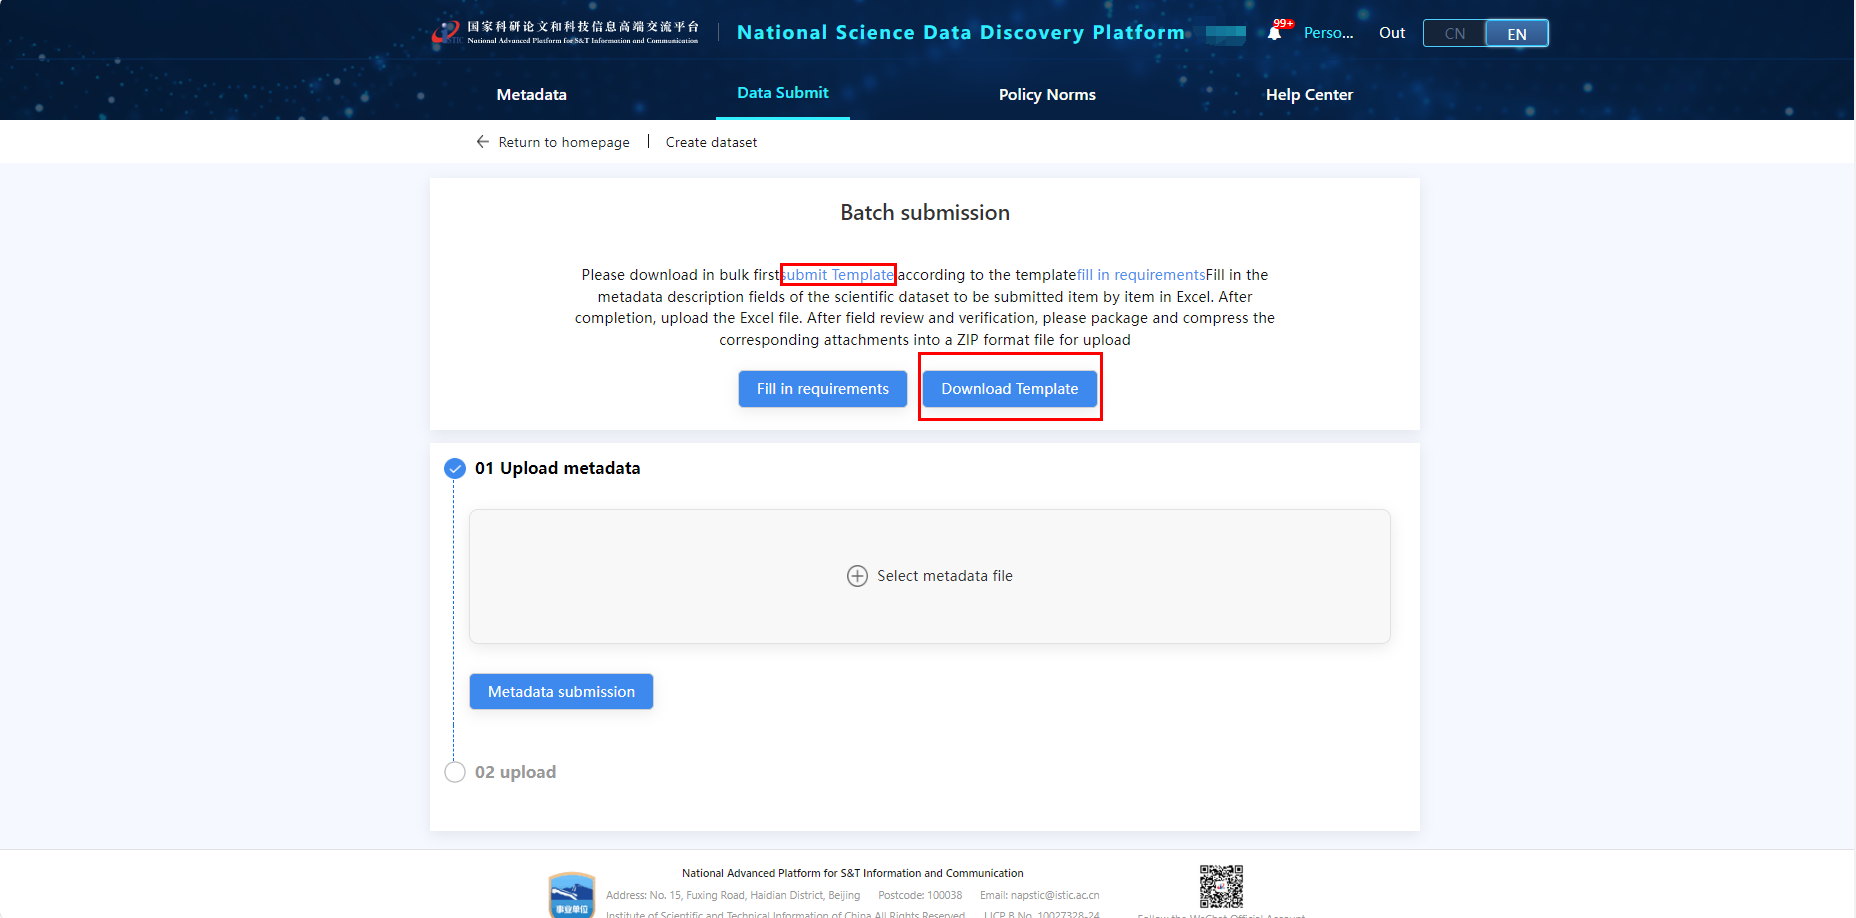1856x918 pixels.
Task: Click the footer institution badge icon
Action: pyautogui.click(x=572, y=894)
